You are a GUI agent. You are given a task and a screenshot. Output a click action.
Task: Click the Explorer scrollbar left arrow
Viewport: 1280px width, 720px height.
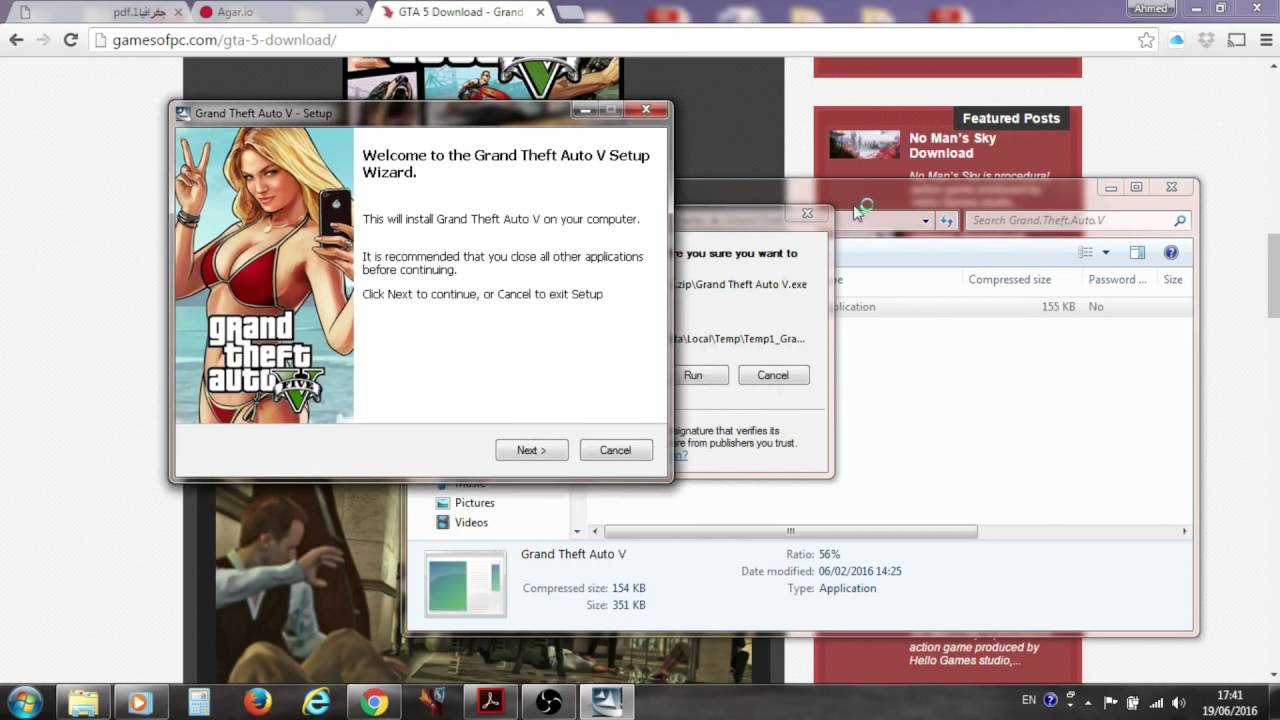click(x=595, y=531)
